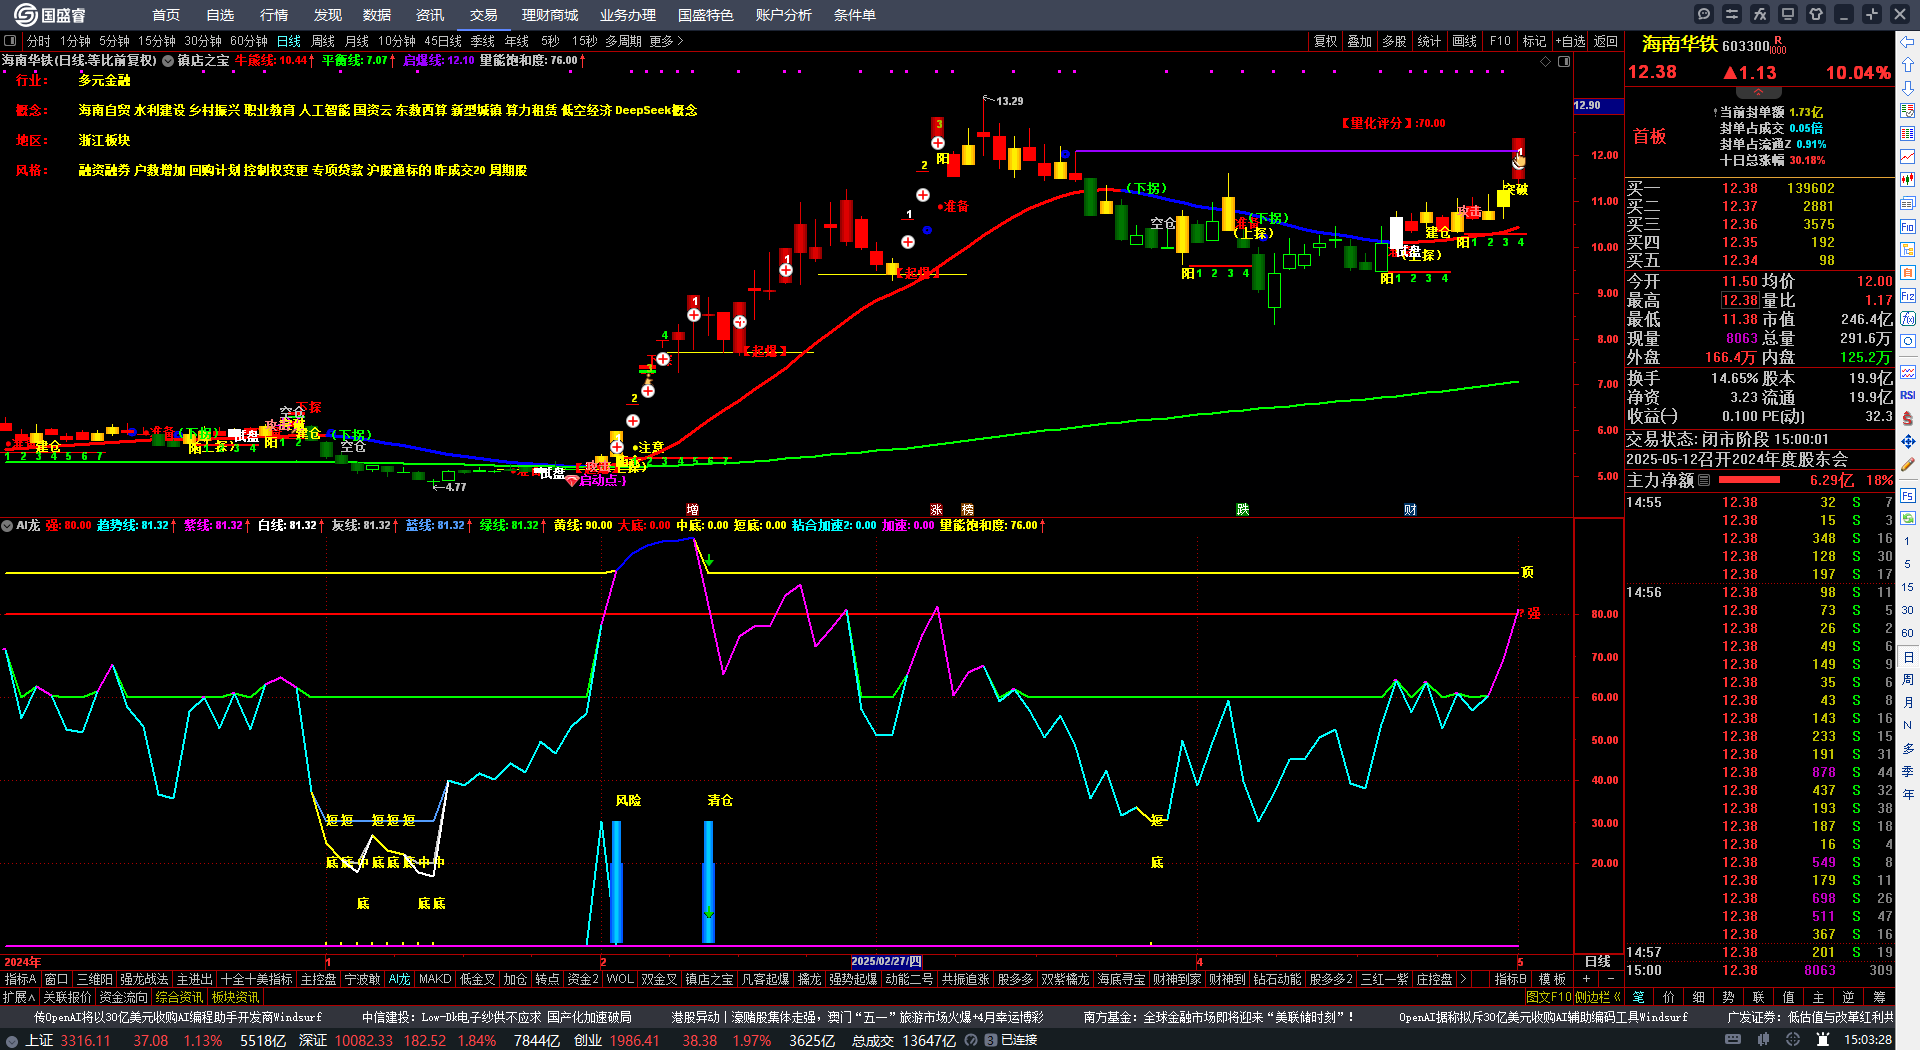Open the message chat icon in title bar
The image size is (1920, 1050).
pyautogui.click(x=1704, y=14)
